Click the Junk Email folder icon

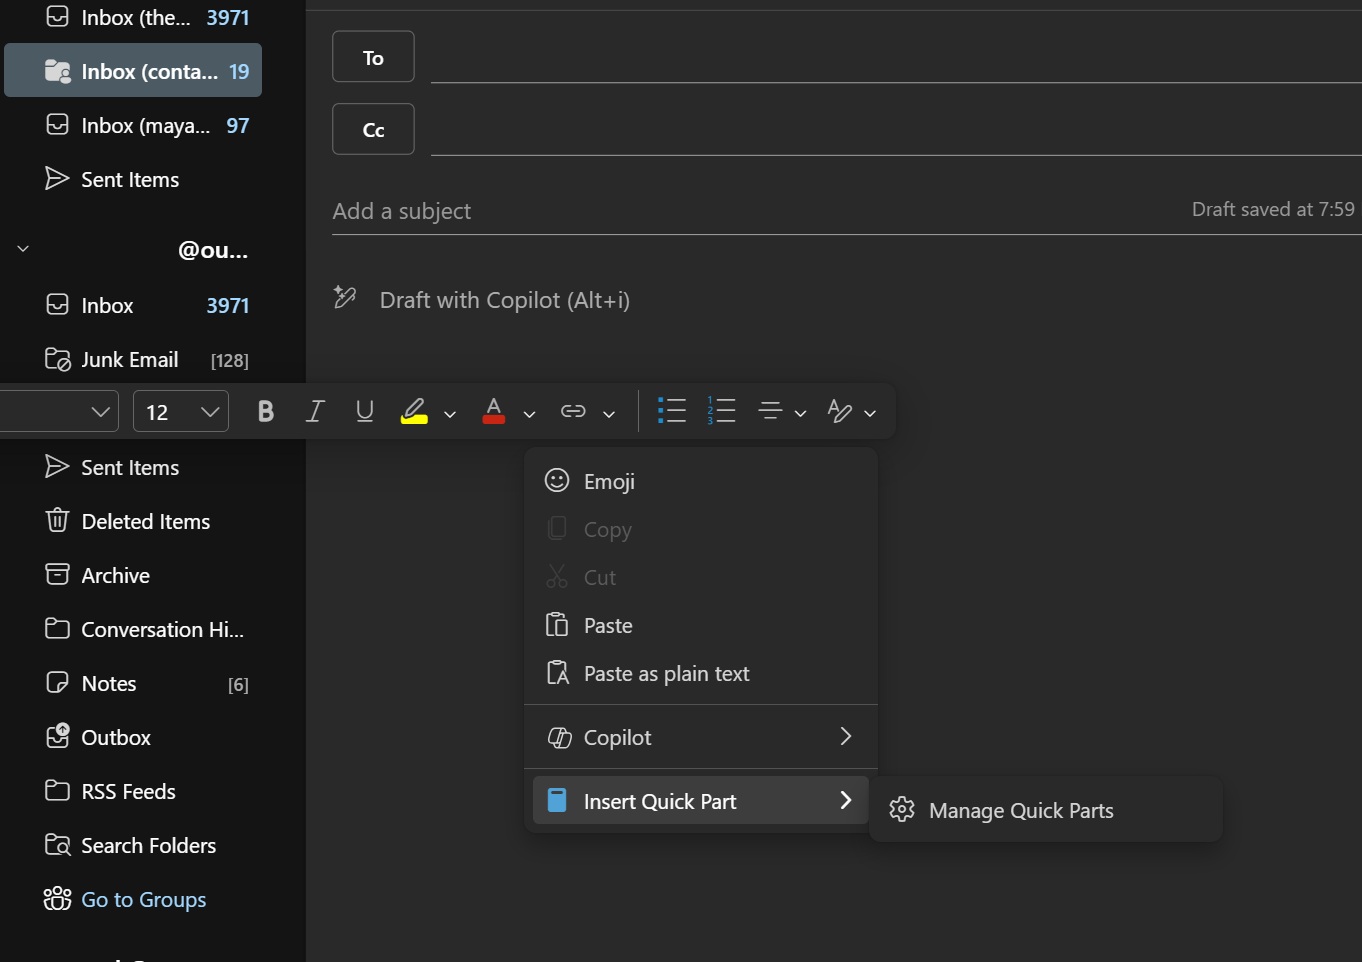click(57, 359)
